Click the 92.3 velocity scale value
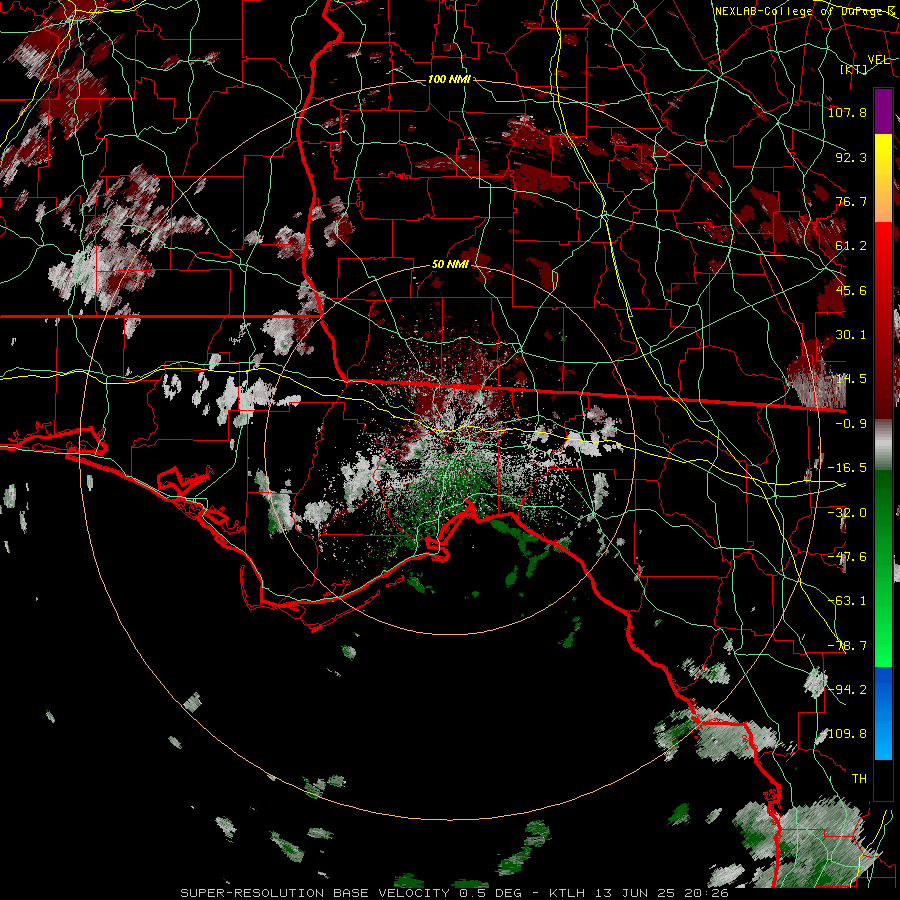The height and width of the screenshot is (900, 900). 851,157
